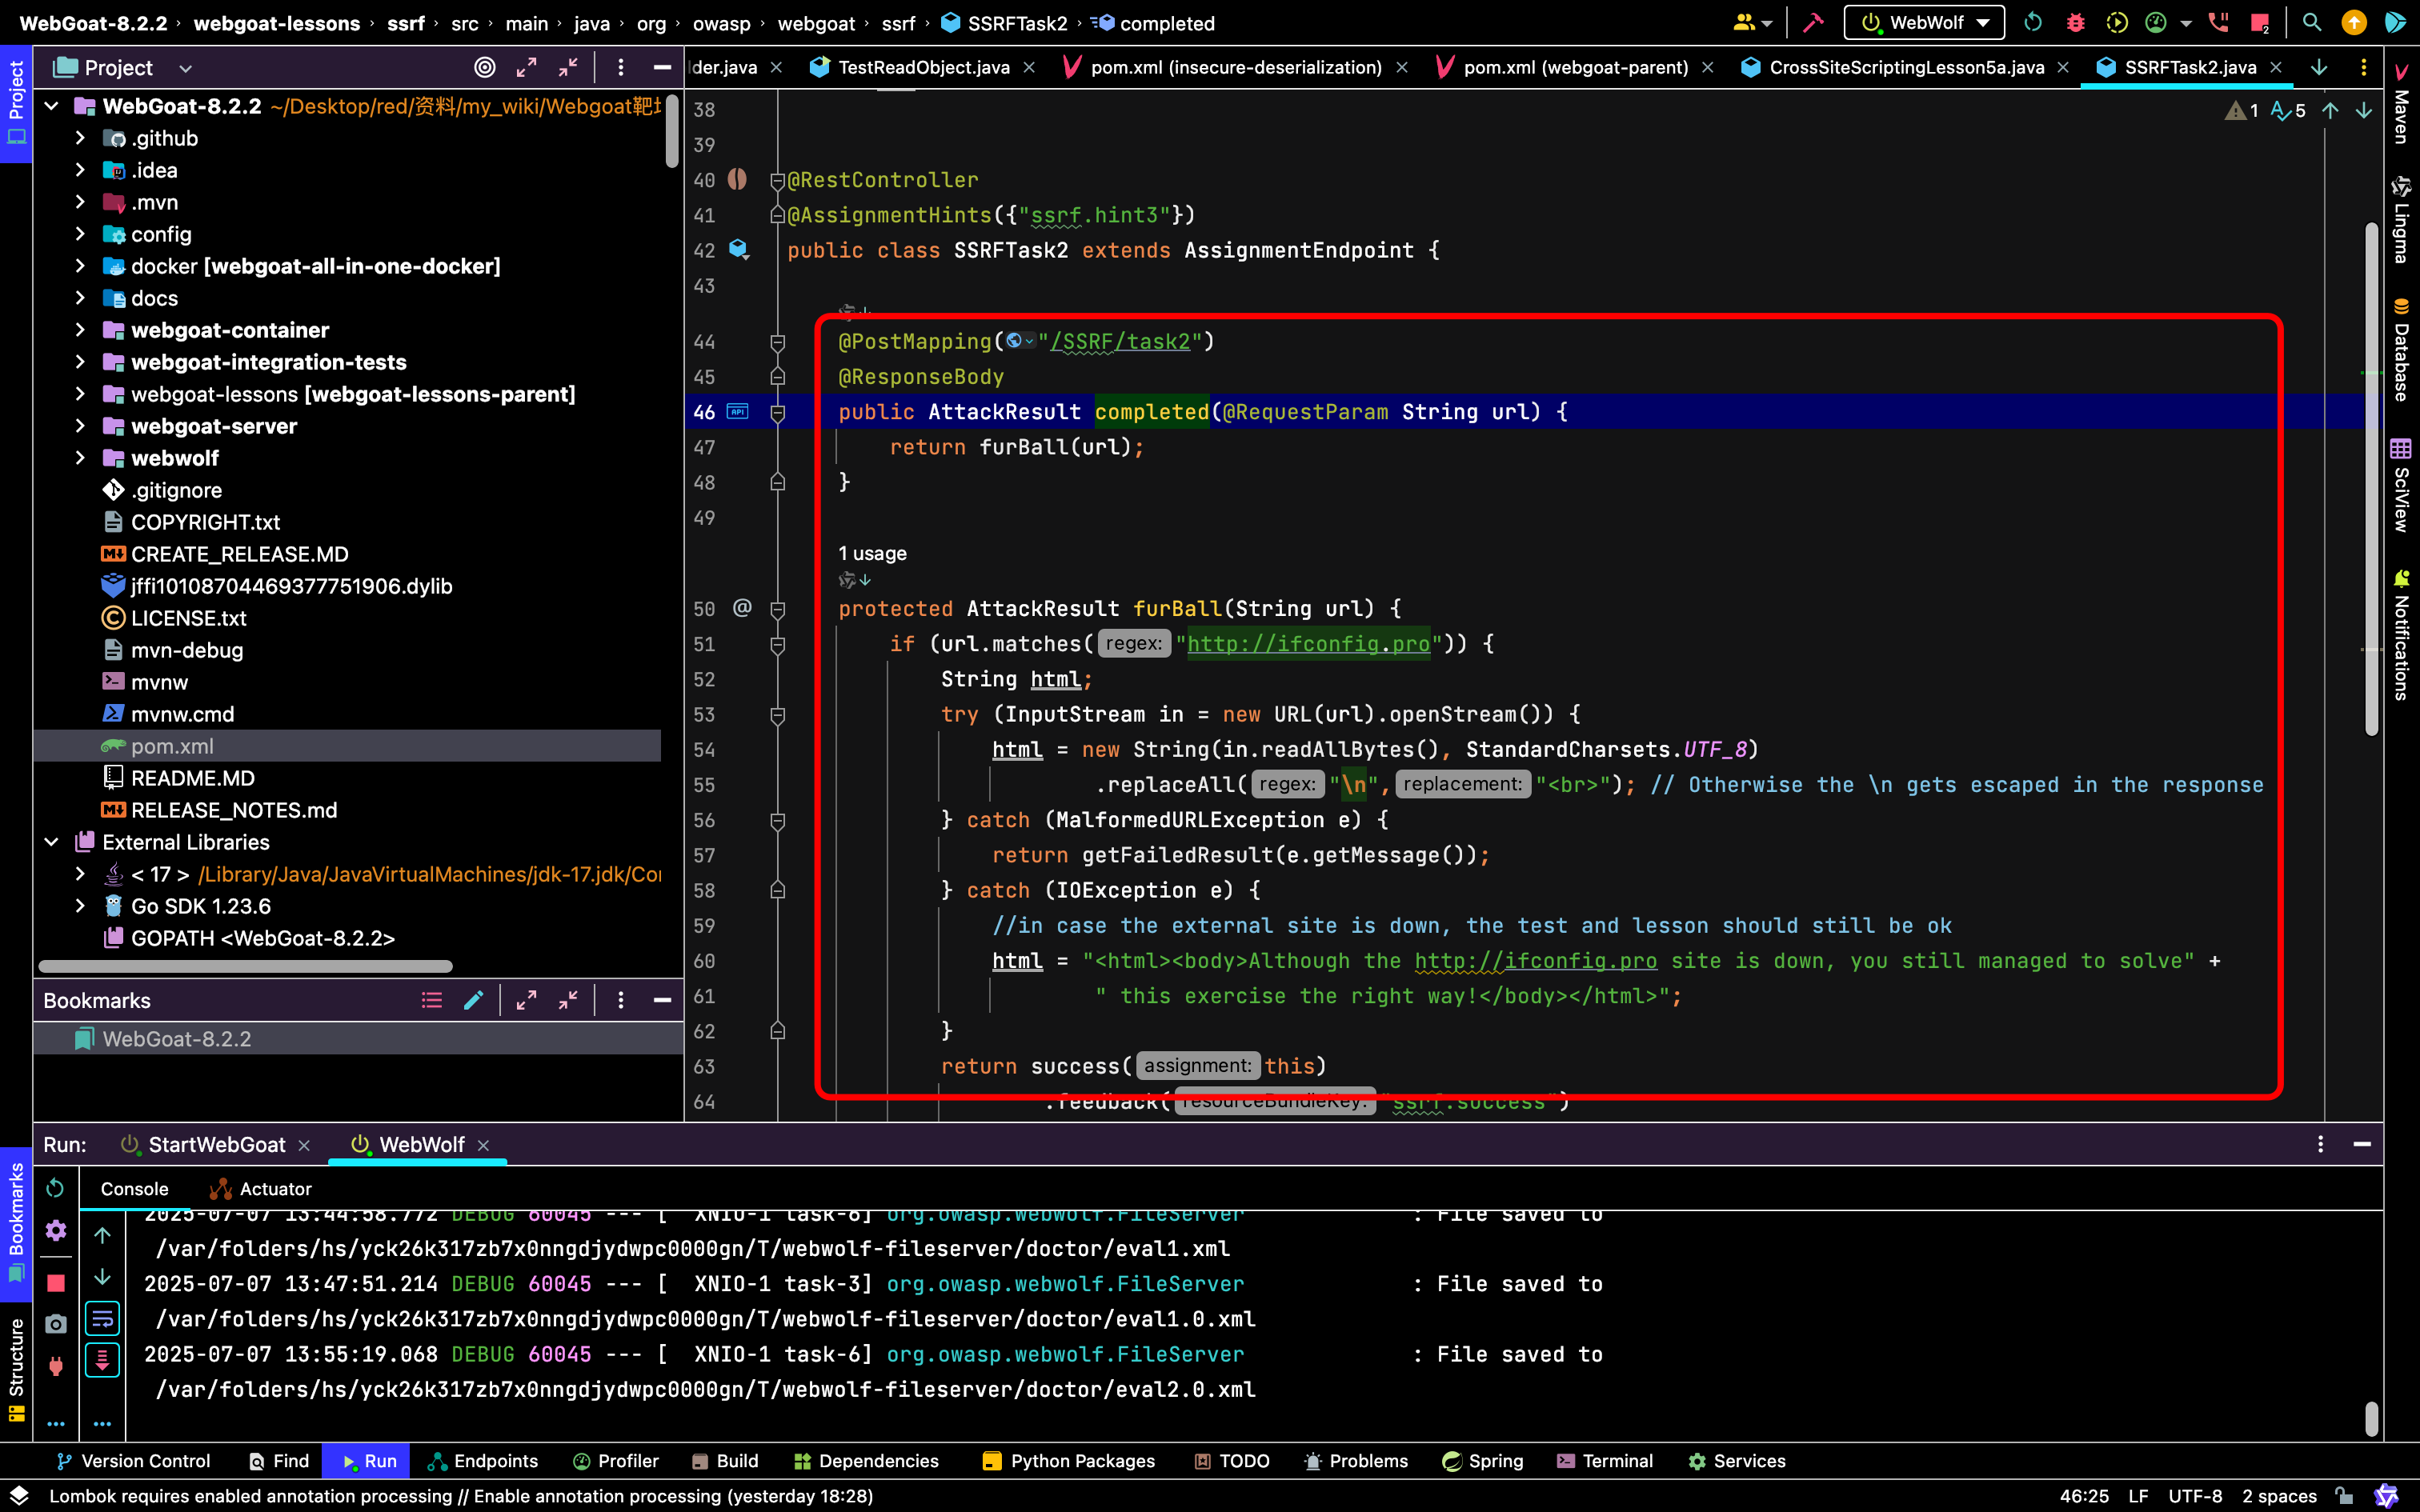Click the camera thread dump icon

[56, 1324]
